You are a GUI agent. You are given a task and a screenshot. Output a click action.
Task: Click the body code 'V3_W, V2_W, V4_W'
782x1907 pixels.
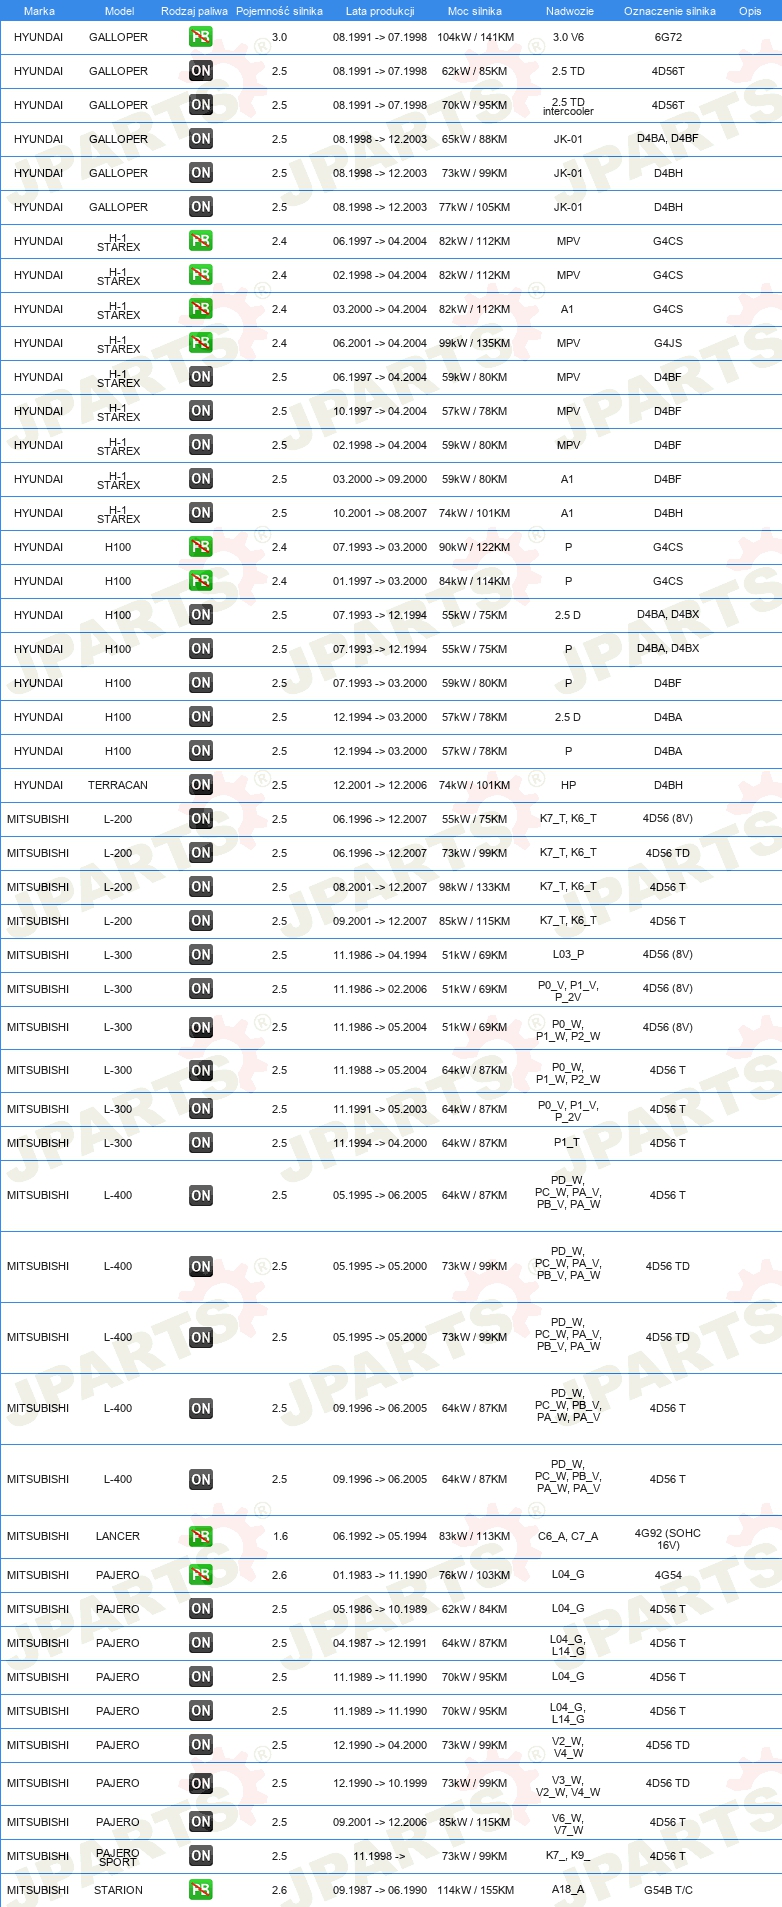(x=568, y=1786)
